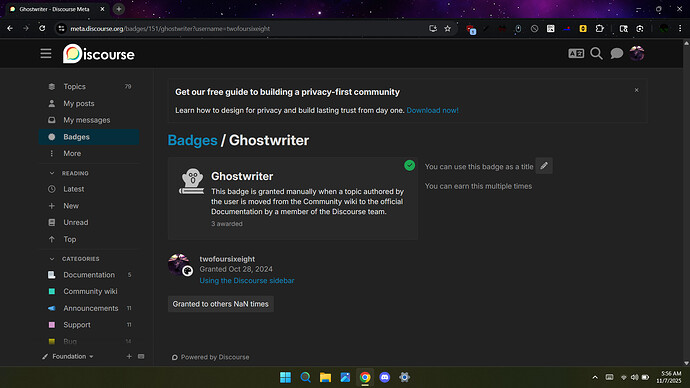Click the install app icon in address bar

click(x=433, y=29)
